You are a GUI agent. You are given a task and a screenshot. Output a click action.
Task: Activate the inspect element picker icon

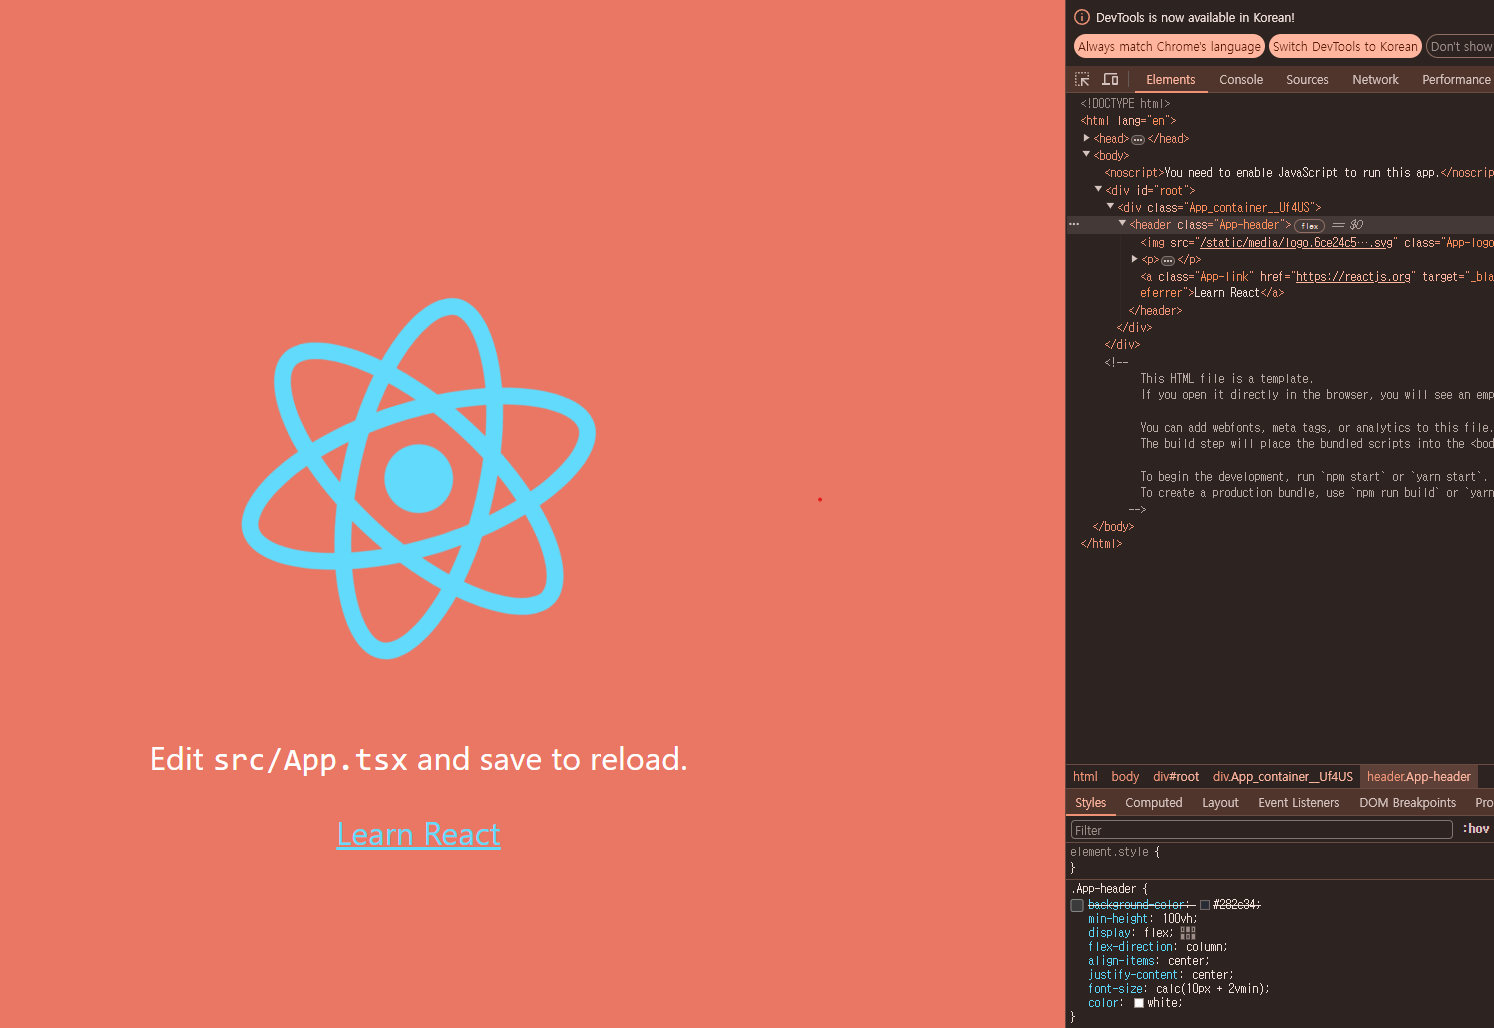point(1082,79)
